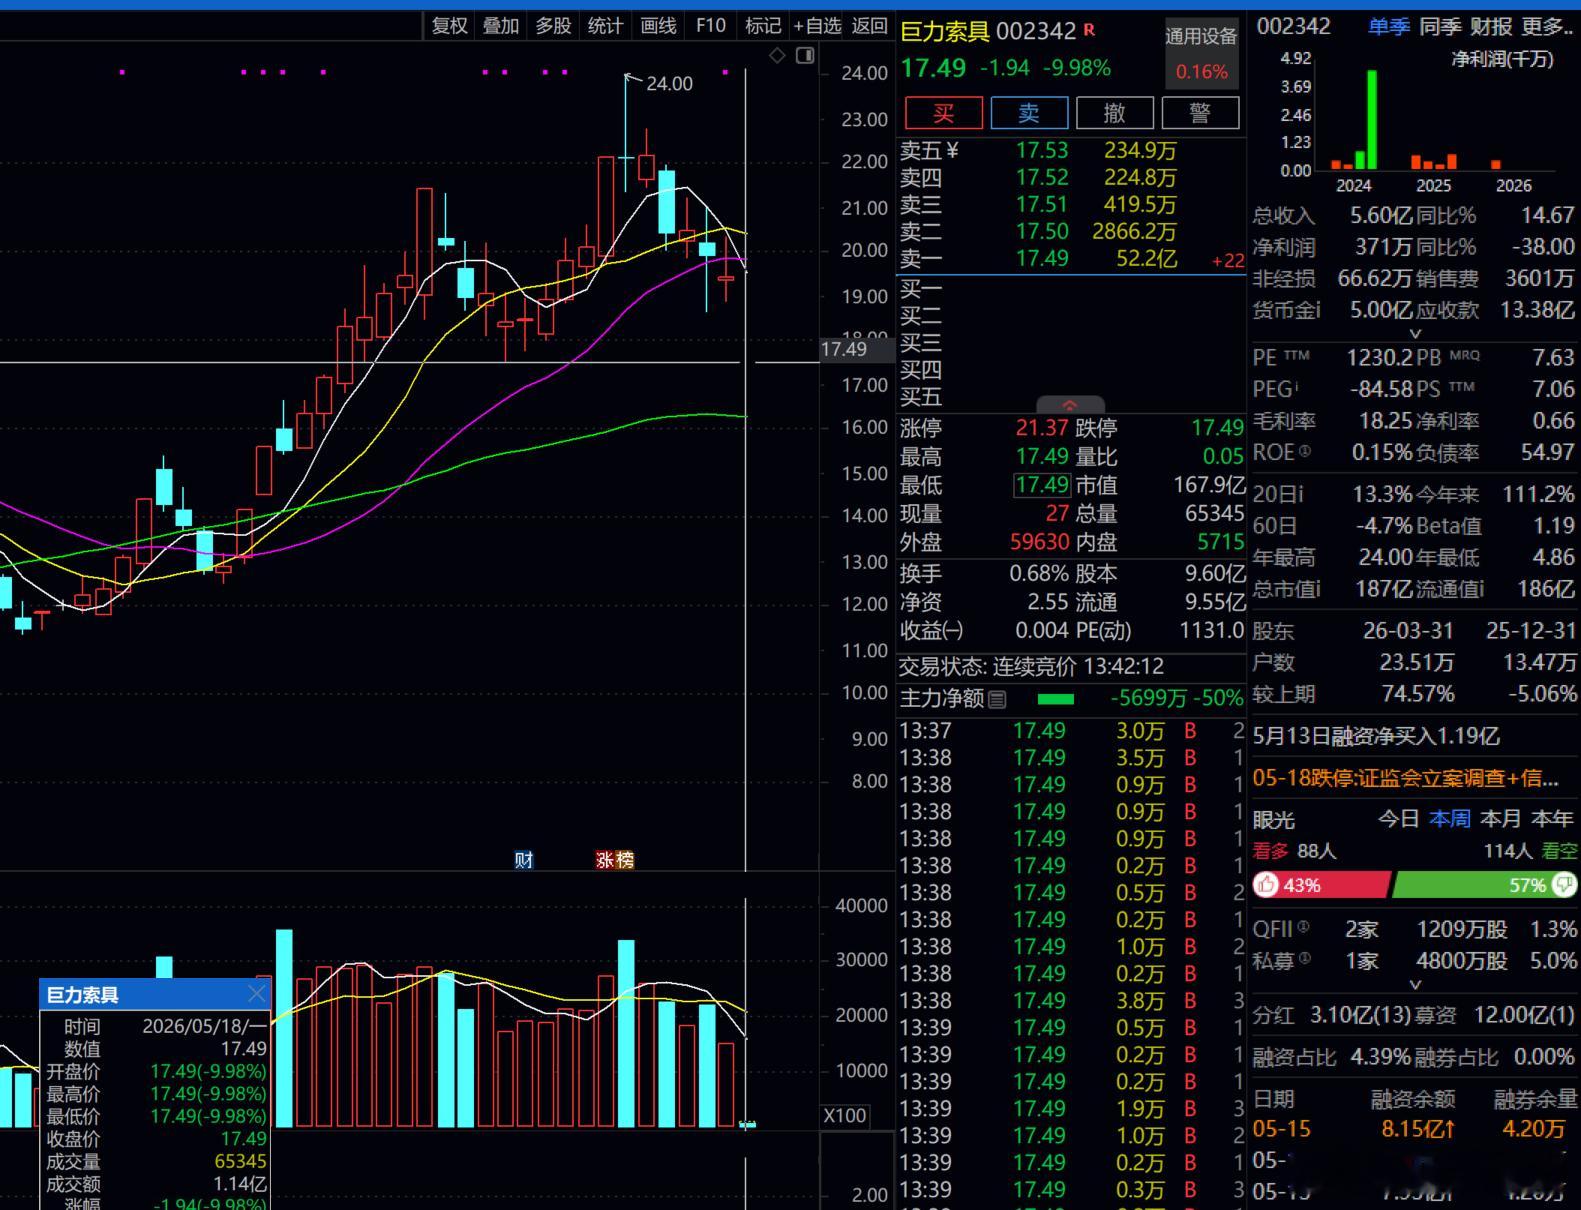Open the 主力净额 detail list icon
The height and width of the screenshot is (1210, 1581).
point(997,699)
